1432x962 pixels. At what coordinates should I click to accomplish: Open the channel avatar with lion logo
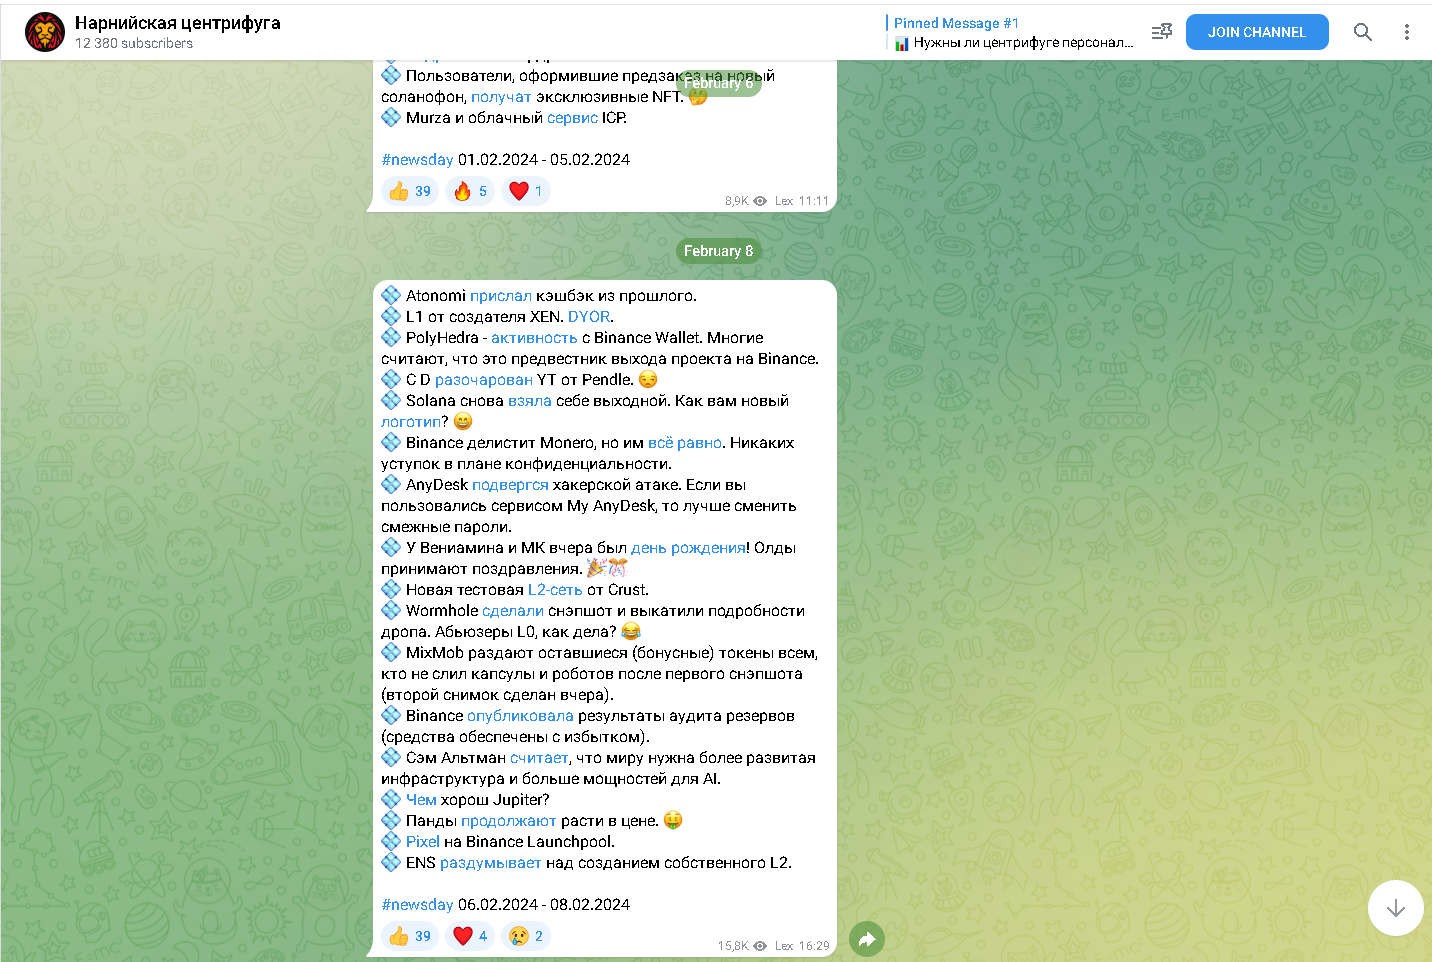pos(45,32)
